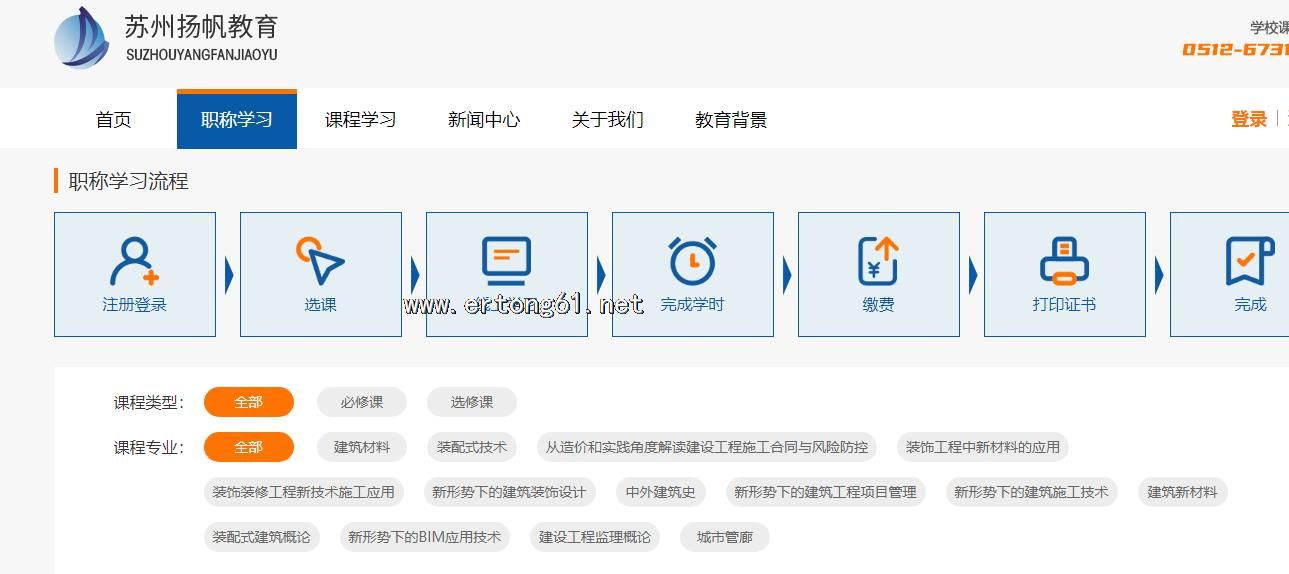Click the 选课 cursor icon
This screenshot has width=1289, height=574.
tap(320, 261)
